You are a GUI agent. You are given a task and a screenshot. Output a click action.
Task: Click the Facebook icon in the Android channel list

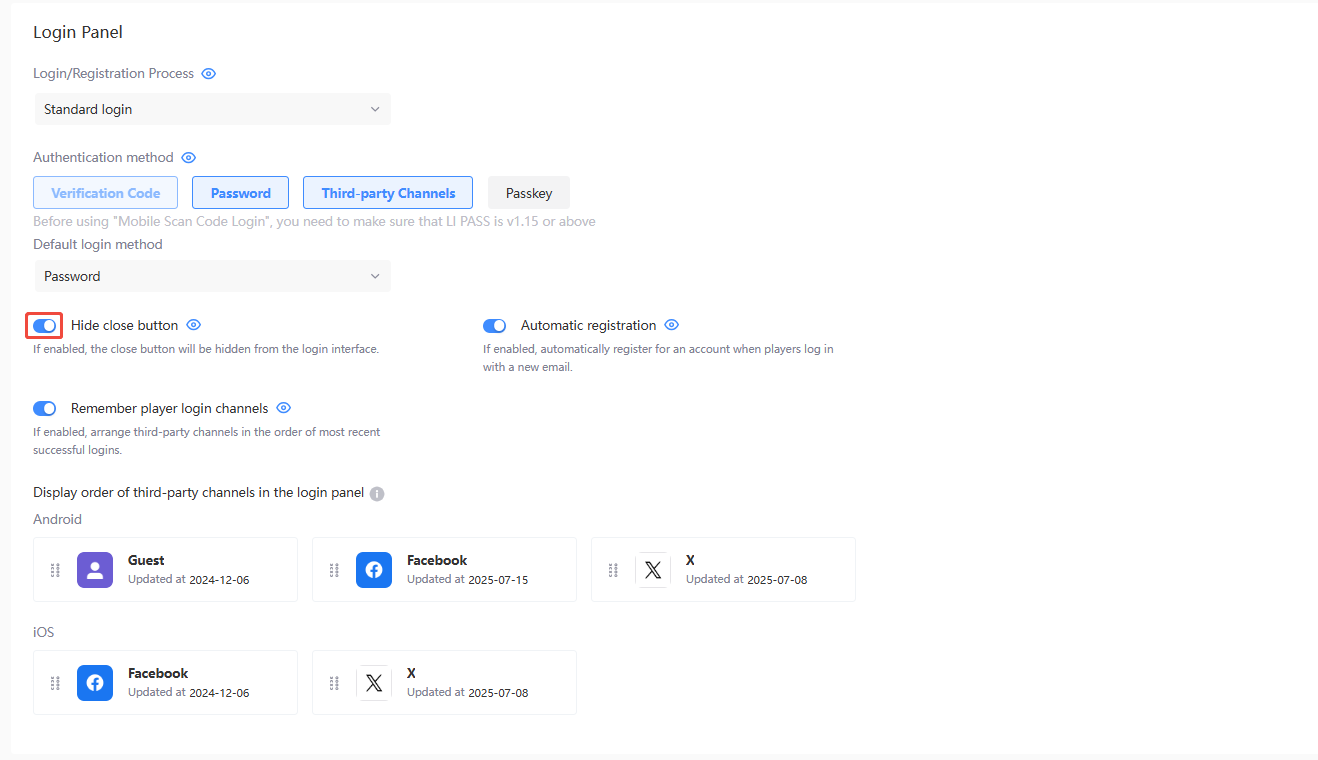click(x=373, y=569)
